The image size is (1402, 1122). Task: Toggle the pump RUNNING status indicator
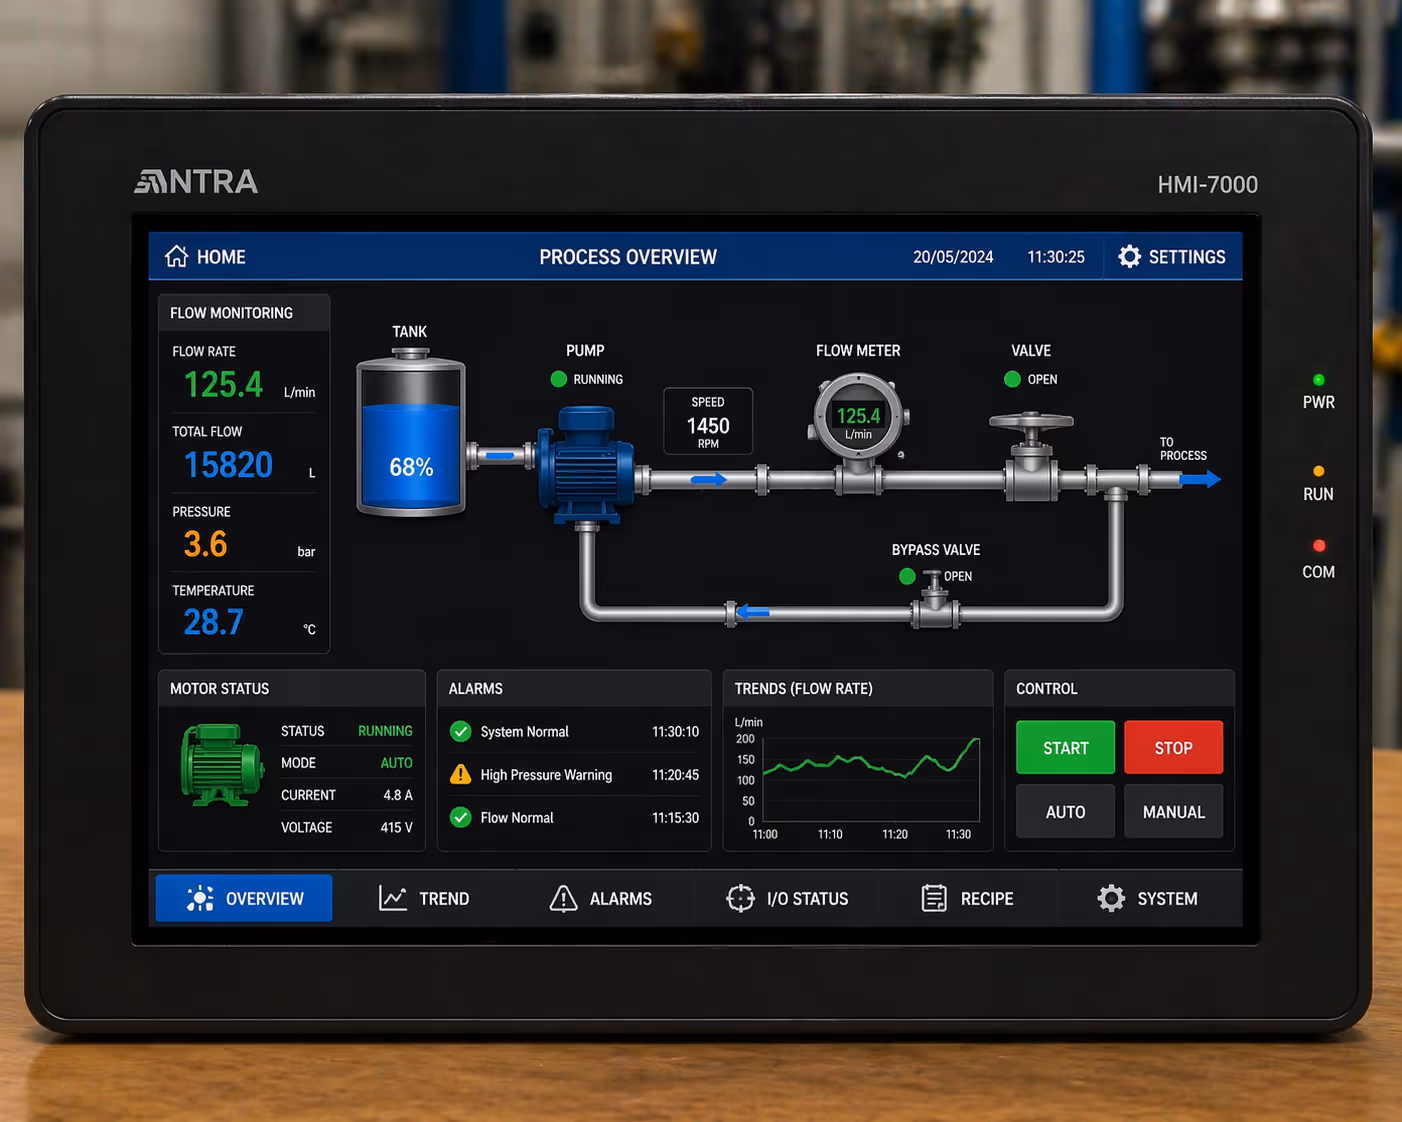pos(559,379)
